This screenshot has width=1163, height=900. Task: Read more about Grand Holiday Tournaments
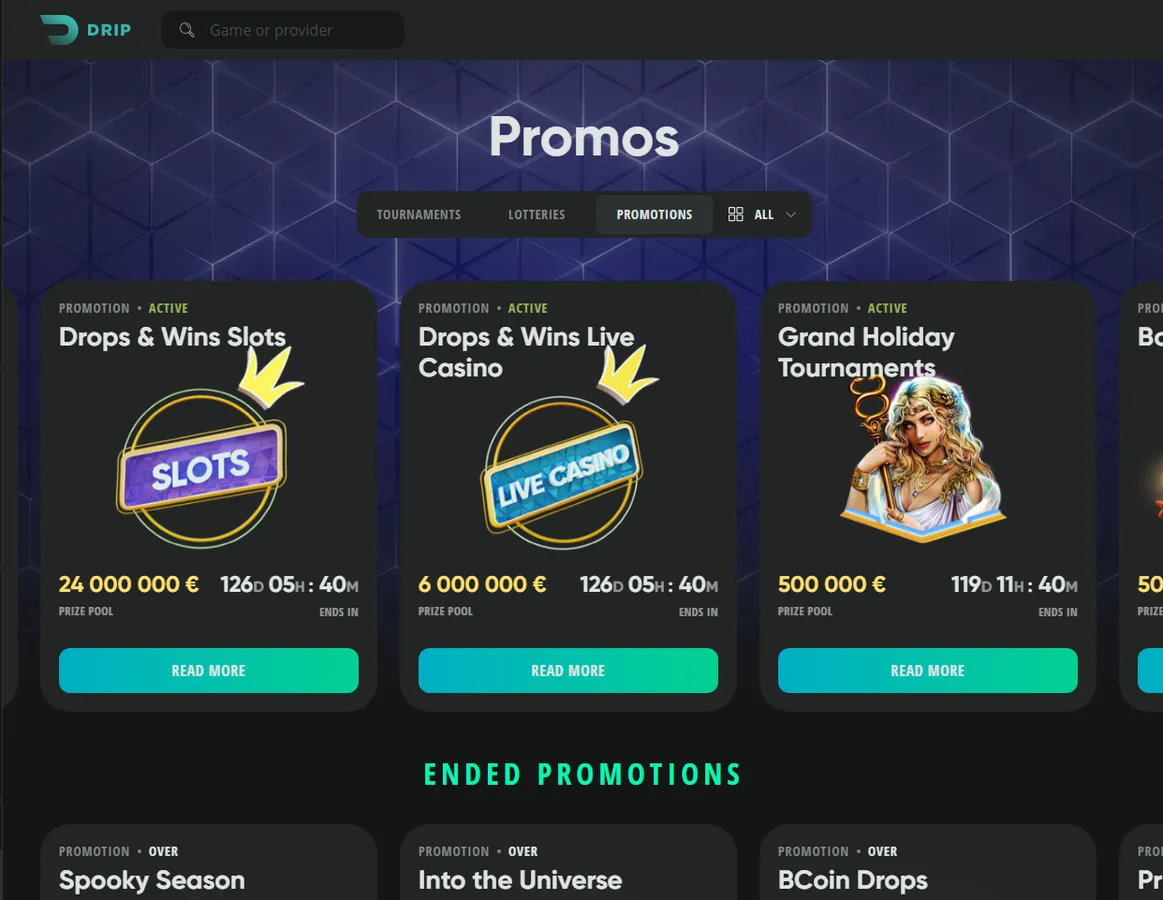click(928, 671)
